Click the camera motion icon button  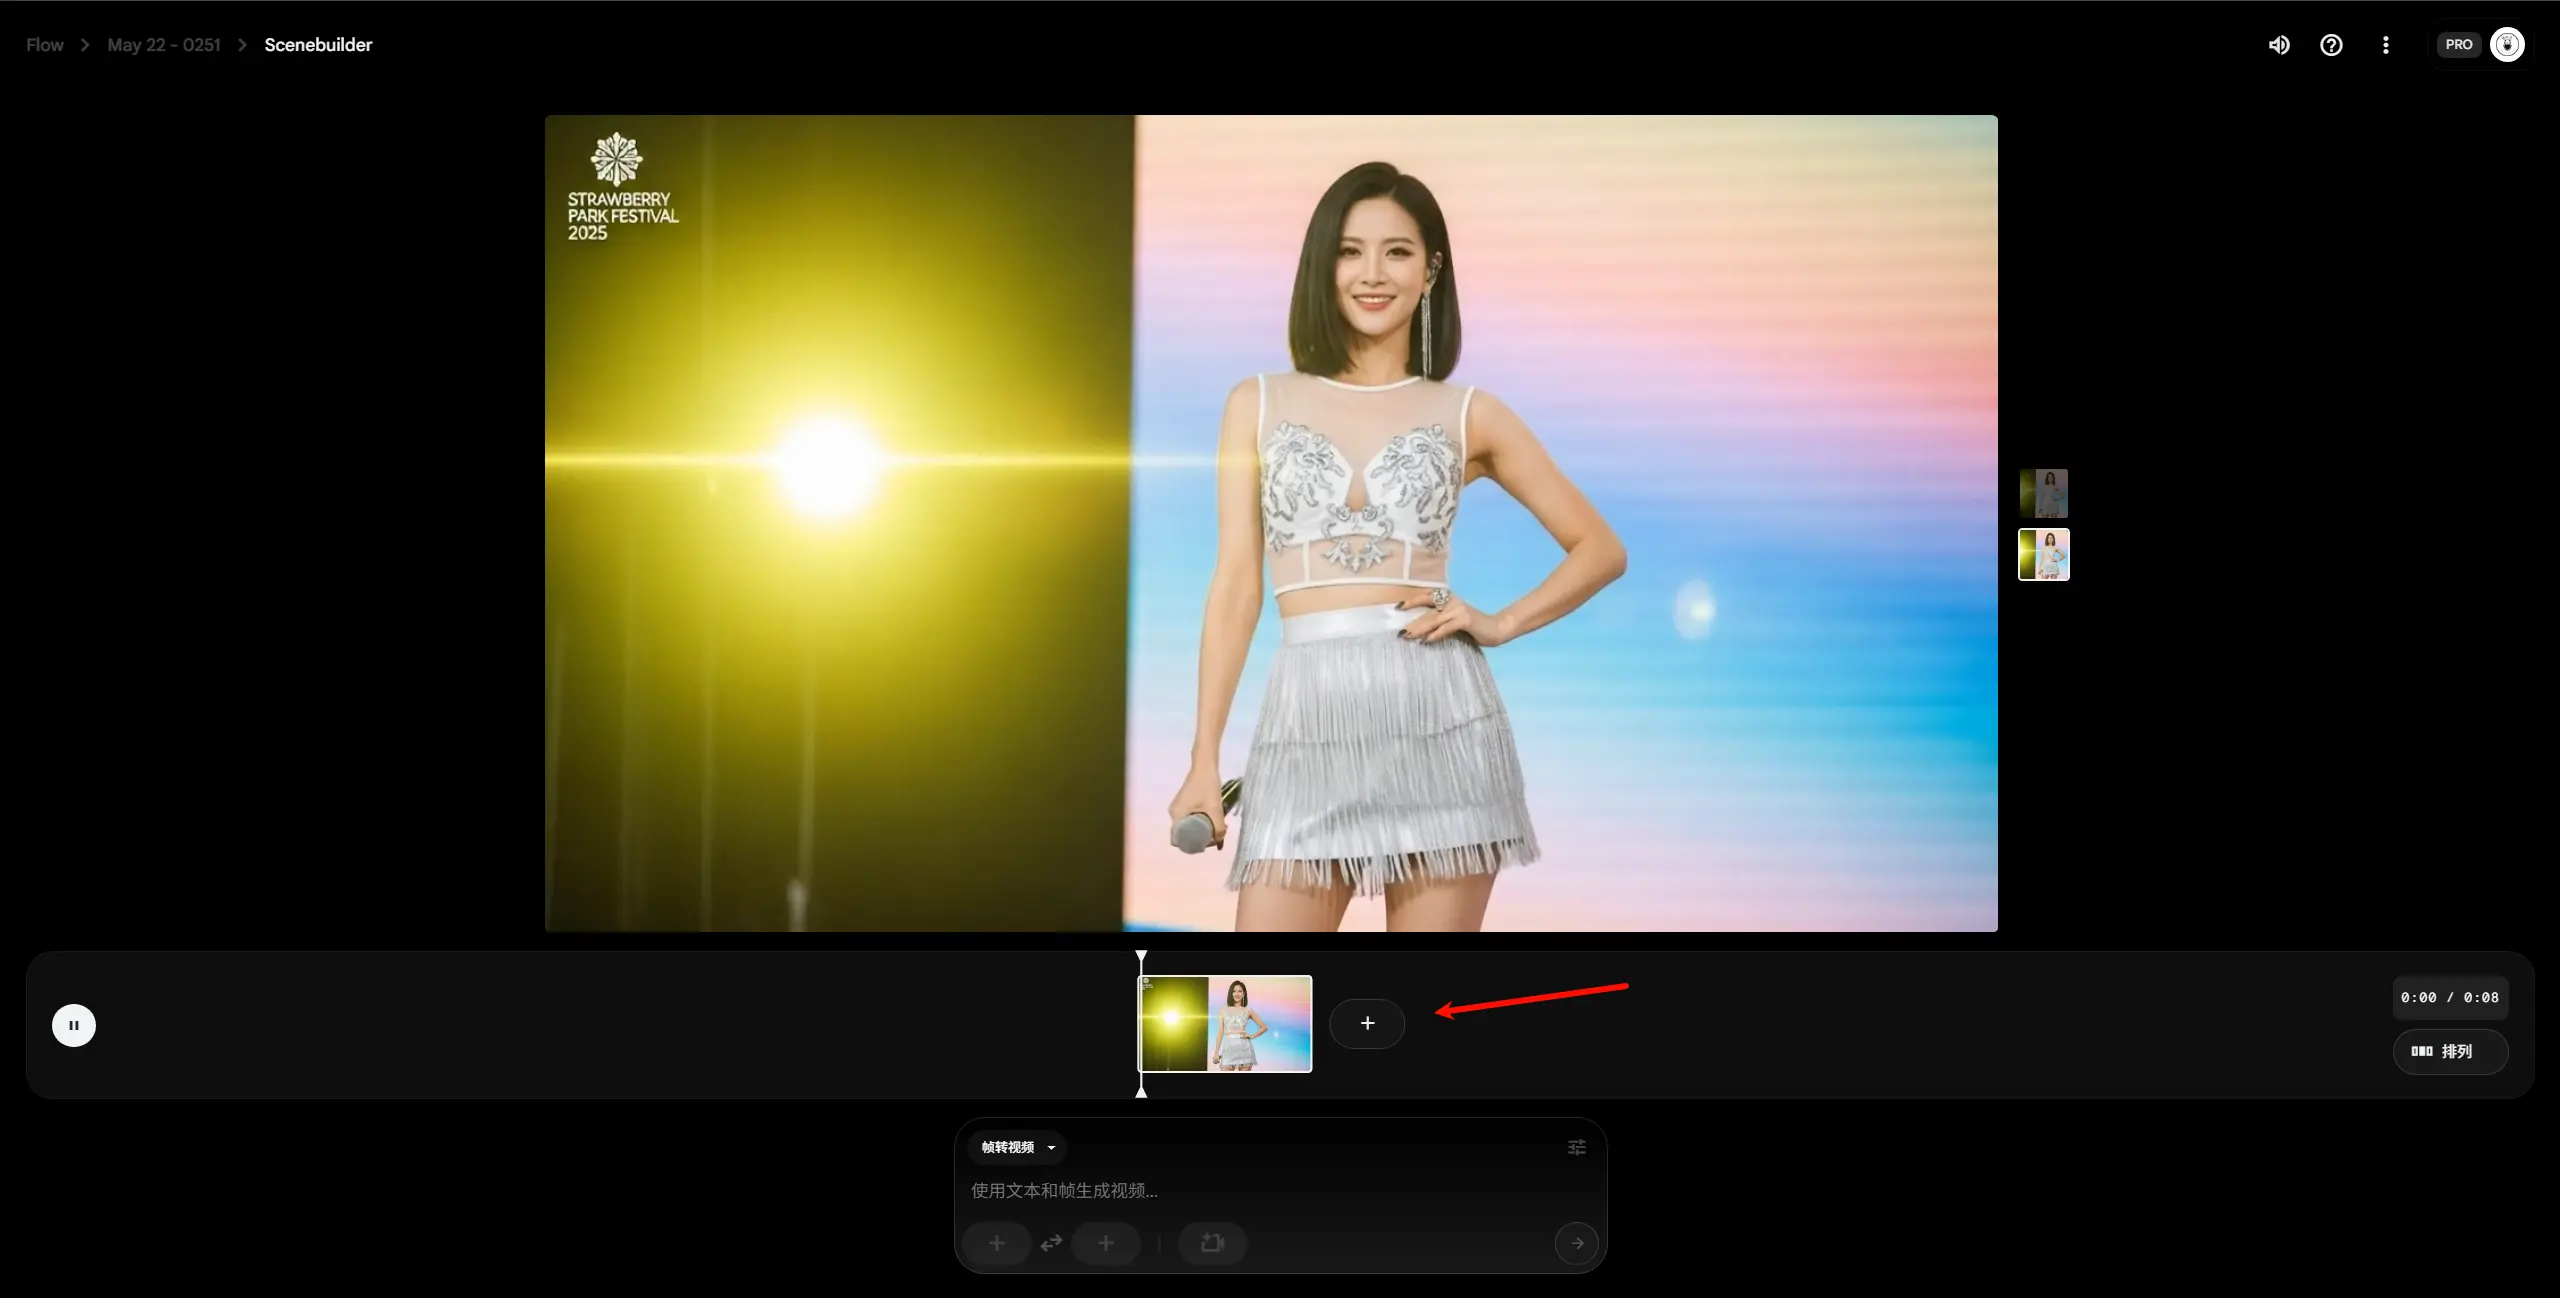tap(1212, 1243)
